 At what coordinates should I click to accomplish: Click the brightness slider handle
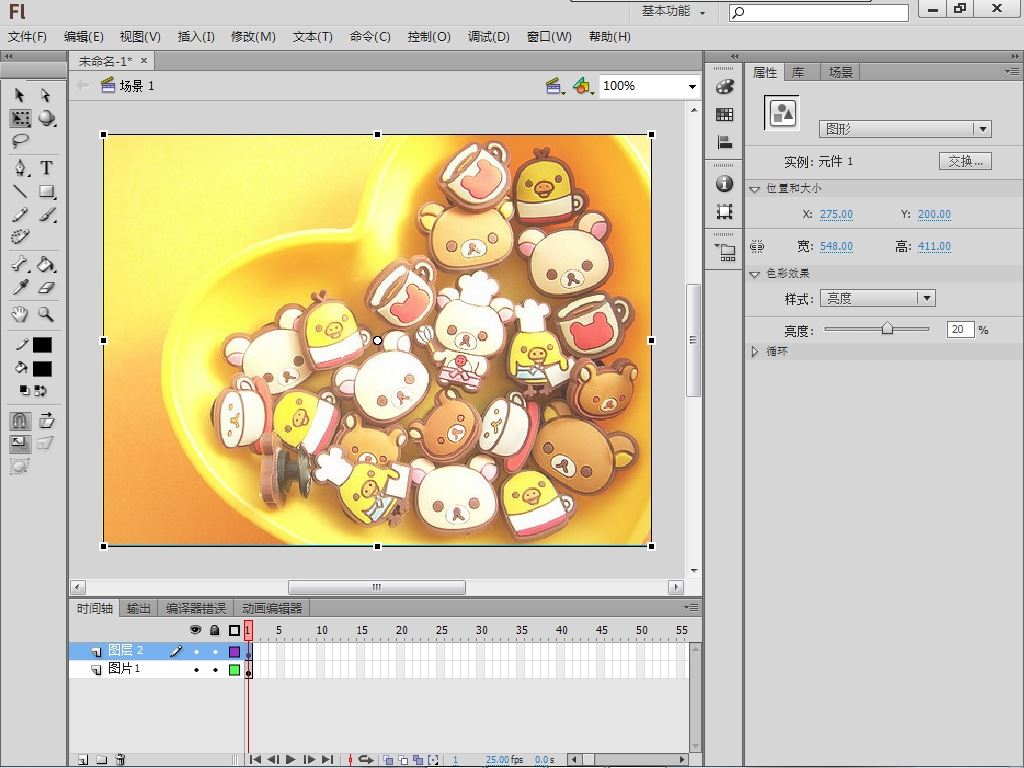point(887,329)
